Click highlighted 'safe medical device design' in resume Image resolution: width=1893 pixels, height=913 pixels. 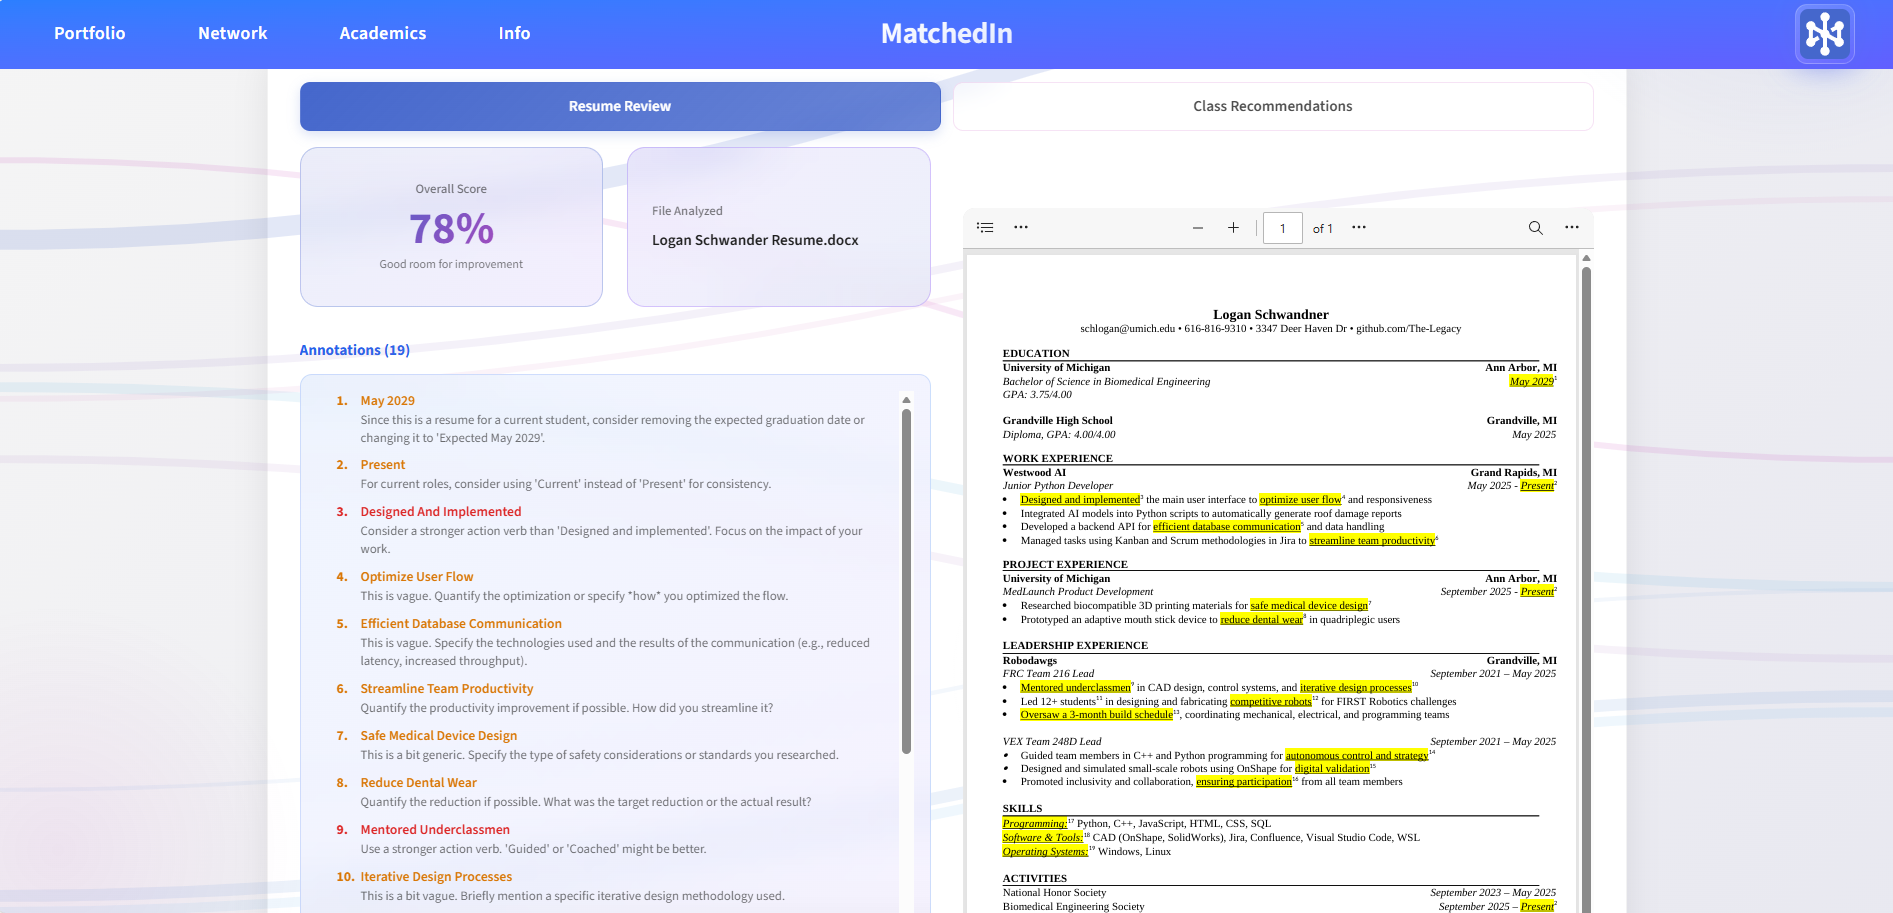pyautogui.click(x=1308, y=605)
